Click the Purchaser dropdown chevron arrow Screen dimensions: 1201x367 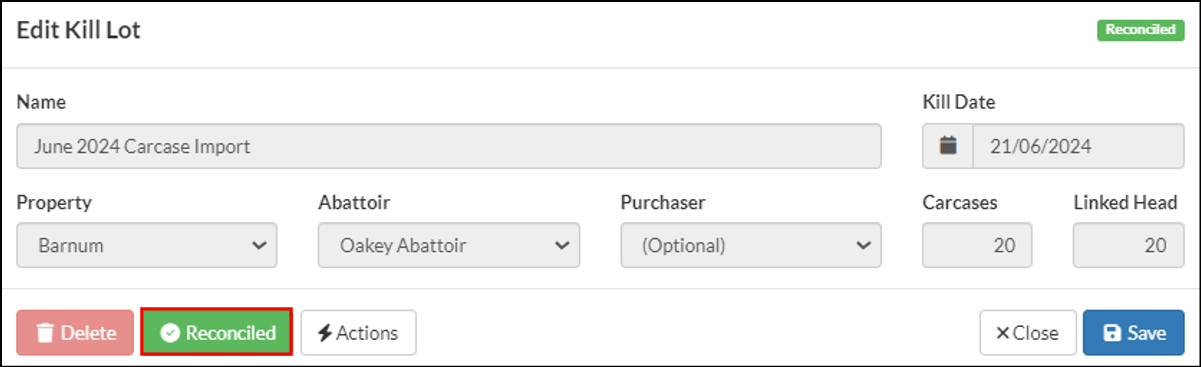click(863, 245)
